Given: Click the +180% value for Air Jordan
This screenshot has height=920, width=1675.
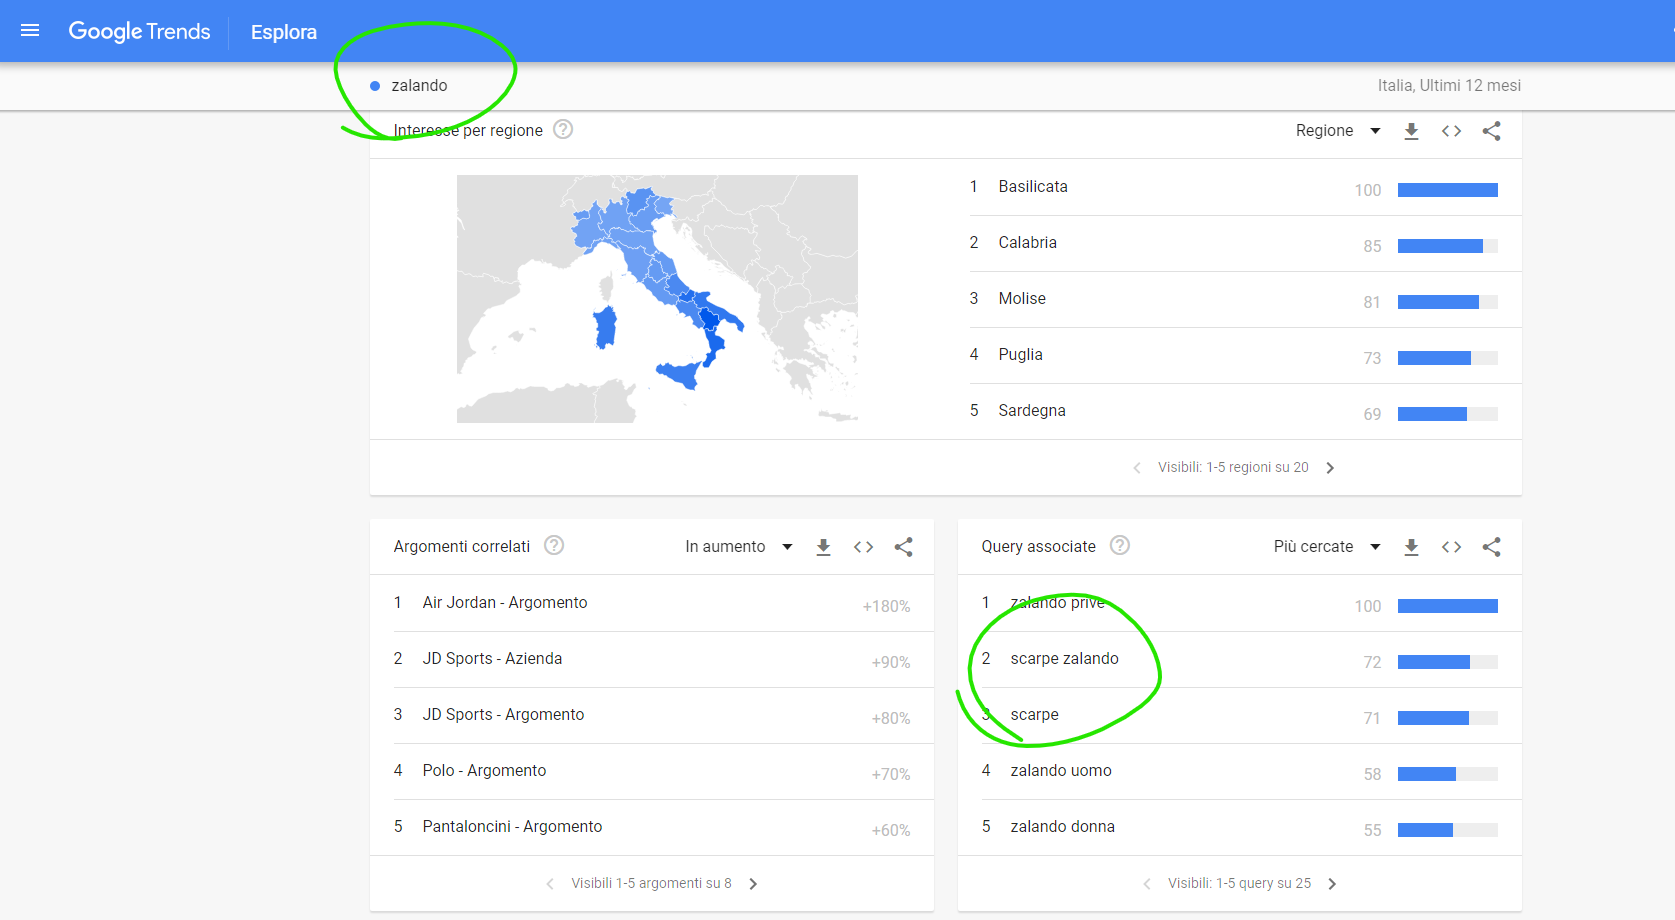Looking at the screenshot, I should 886,606.
